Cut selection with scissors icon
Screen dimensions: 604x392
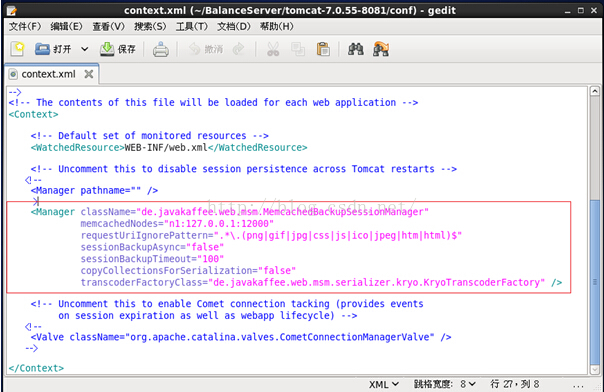click(273, 49)
